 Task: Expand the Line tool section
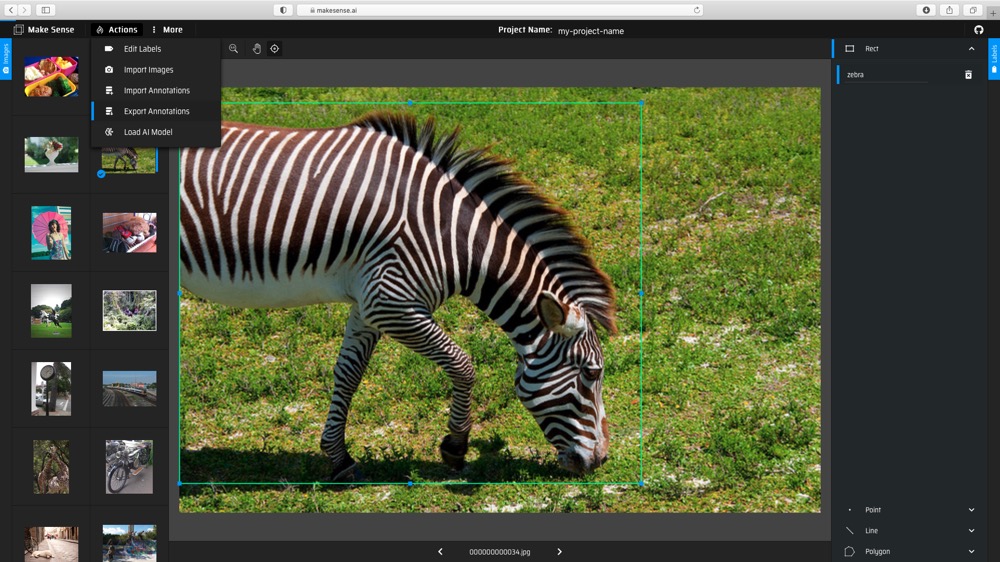tap(970, 531)
